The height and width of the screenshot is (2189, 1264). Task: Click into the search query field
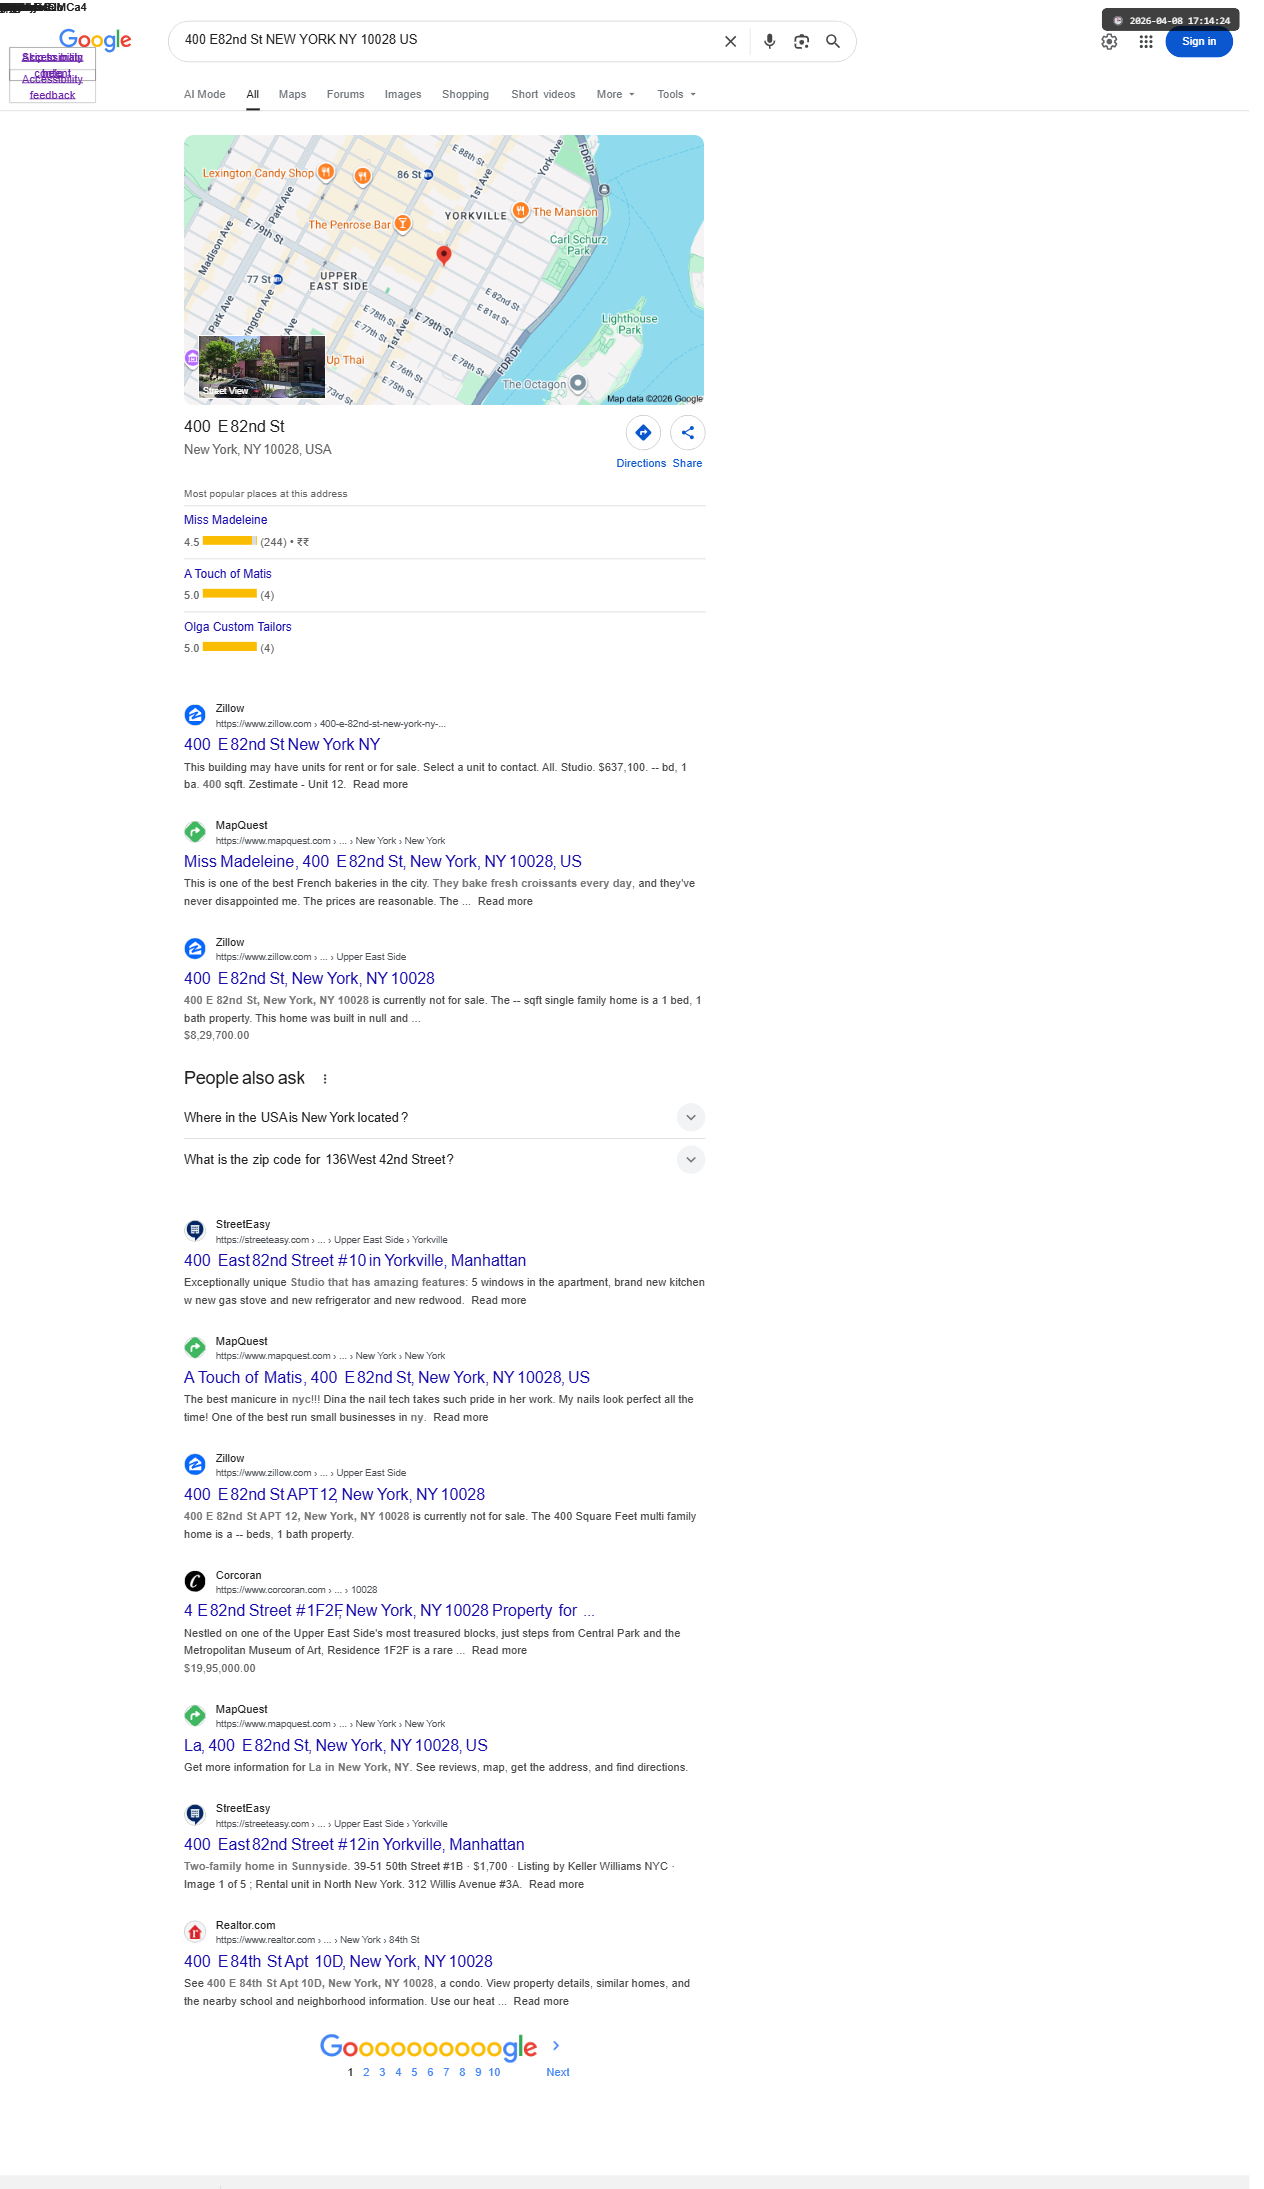click(x=445, y=40)
